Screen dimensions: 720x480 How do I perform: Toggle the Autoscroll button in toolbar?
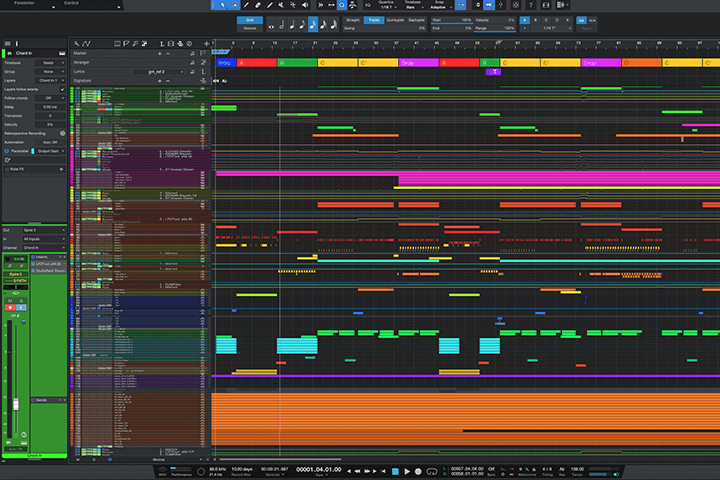pyautogui.click(x=489, y=5)
